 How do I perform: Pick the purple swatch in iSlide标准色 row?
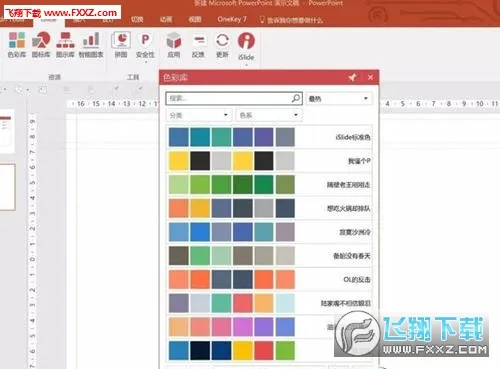[264, 137]
